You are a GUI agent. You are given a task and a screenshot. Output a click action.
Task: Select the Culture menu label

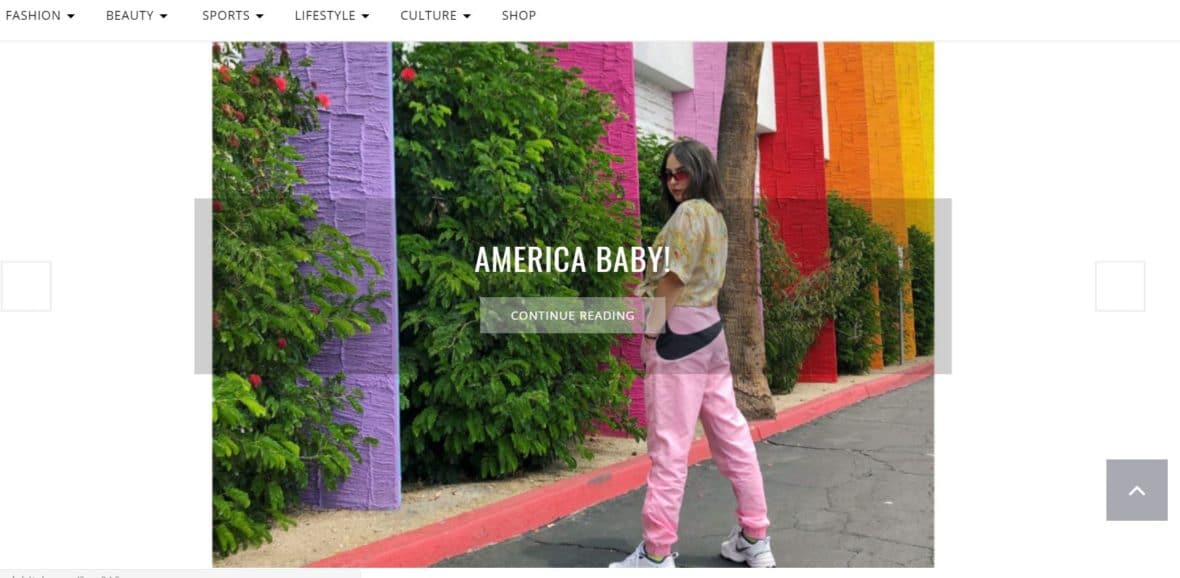(428, 15)
